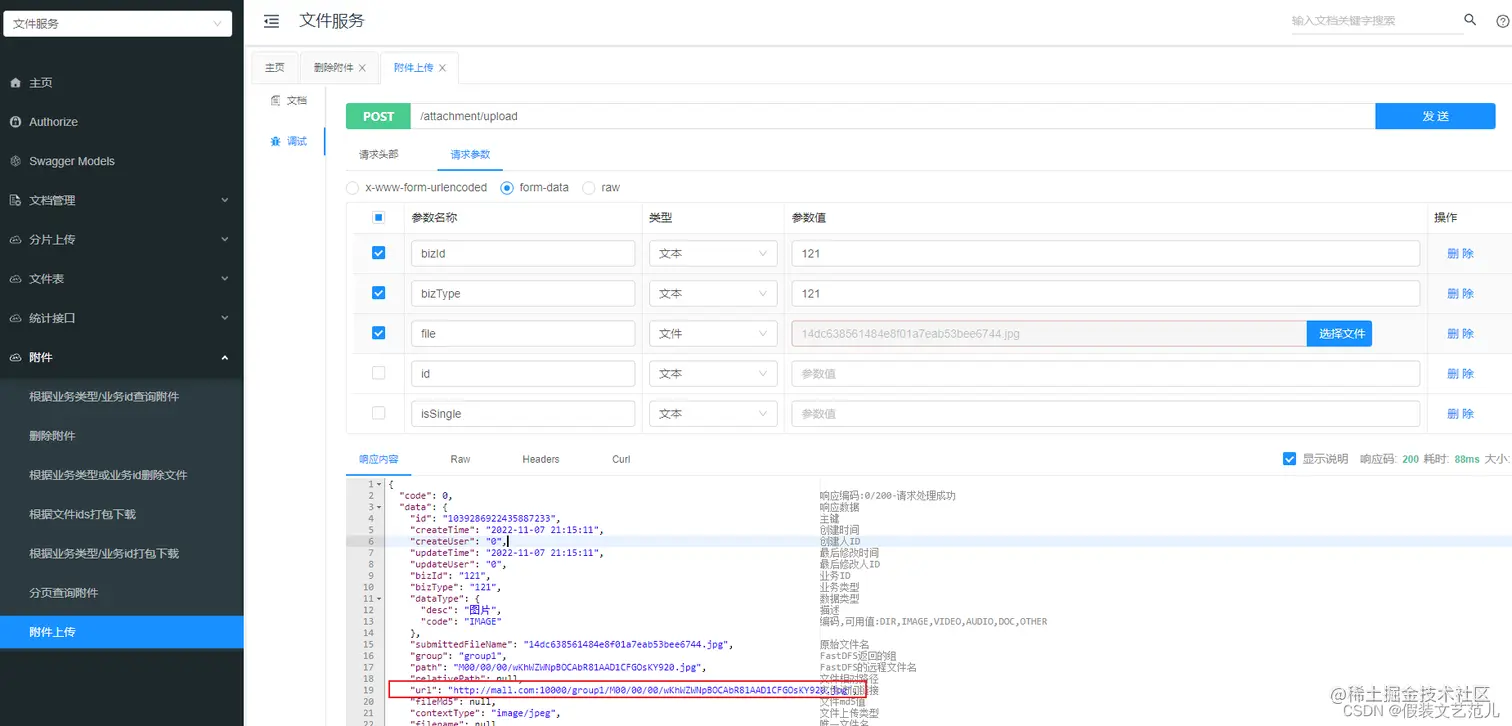This screenshot has height=726, width=1512.
Task: Toggle the select-all parameters checkbox
Action: [x=378, y=217]
